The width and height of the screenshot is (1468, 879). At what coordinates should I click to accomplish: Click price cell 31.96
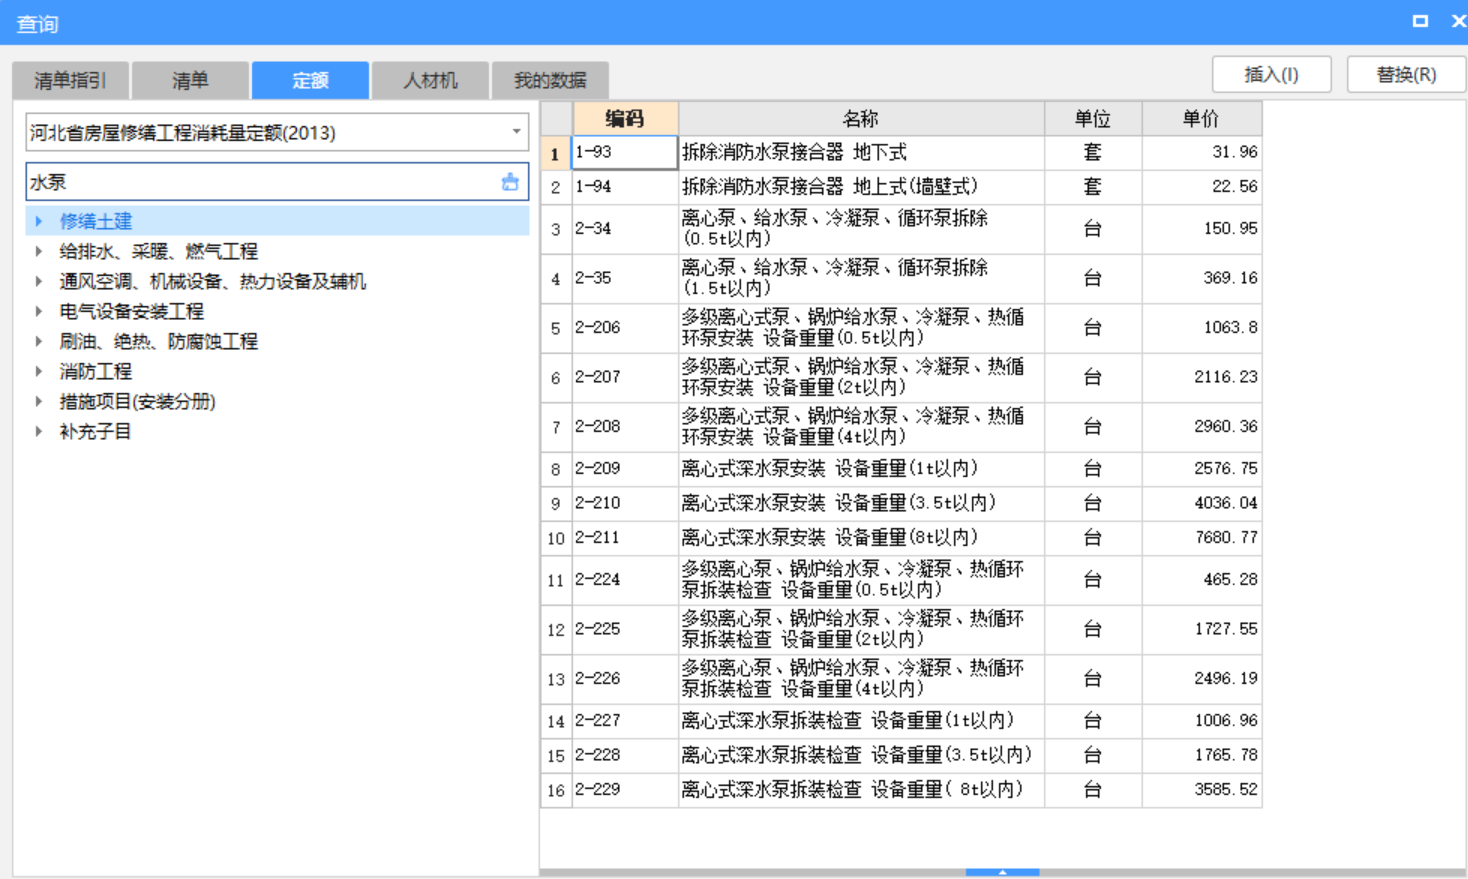pyautogui.click(x=1201, y=152)
